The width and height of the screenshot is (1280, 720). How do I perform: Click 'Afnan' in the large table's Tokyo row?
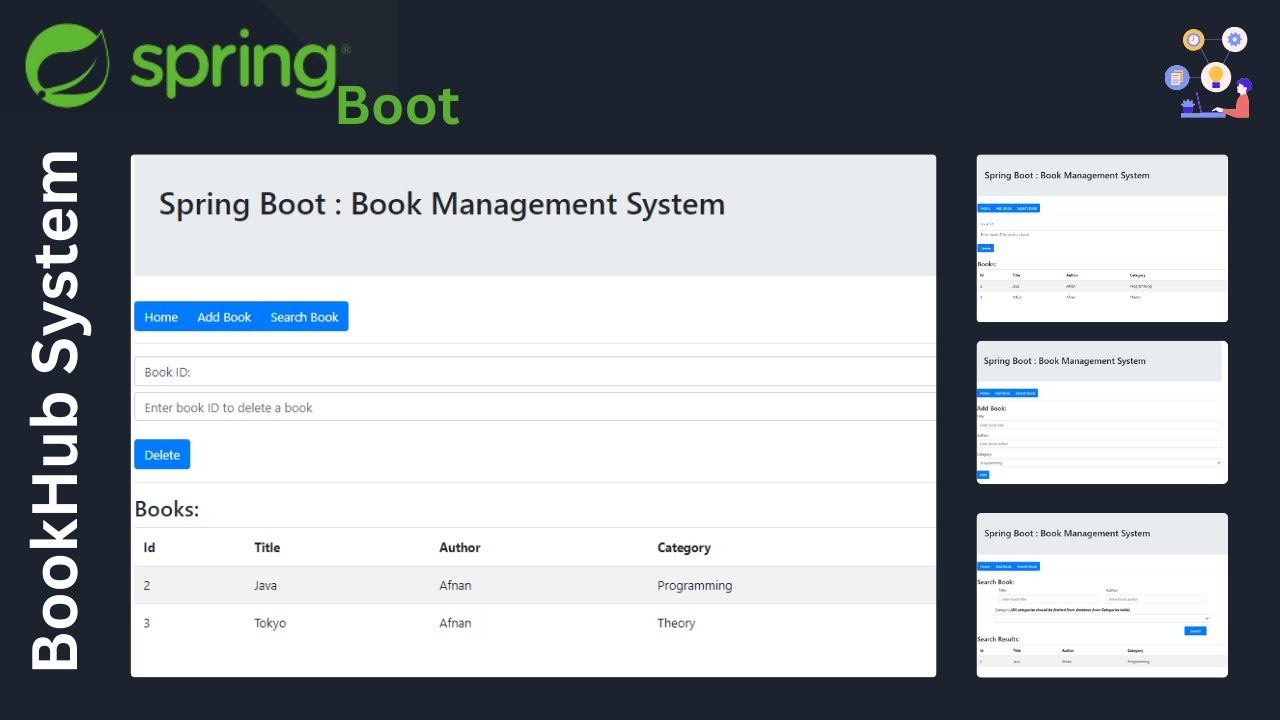click(455, 623)
